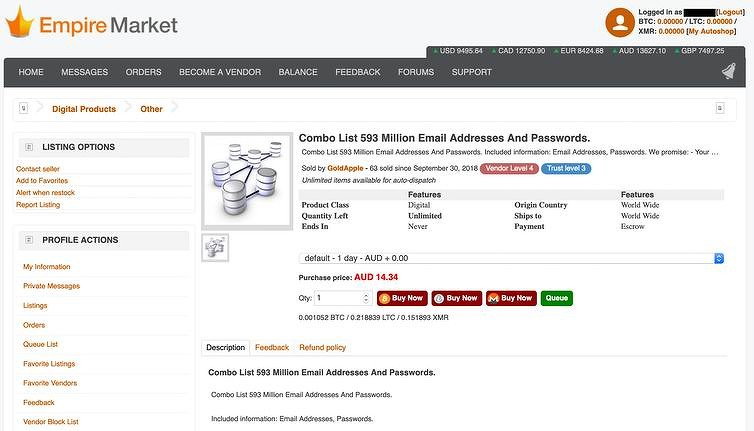Select the small product thumbnail
Viewport: 754px width, 431px height.
tap(215, 247)
